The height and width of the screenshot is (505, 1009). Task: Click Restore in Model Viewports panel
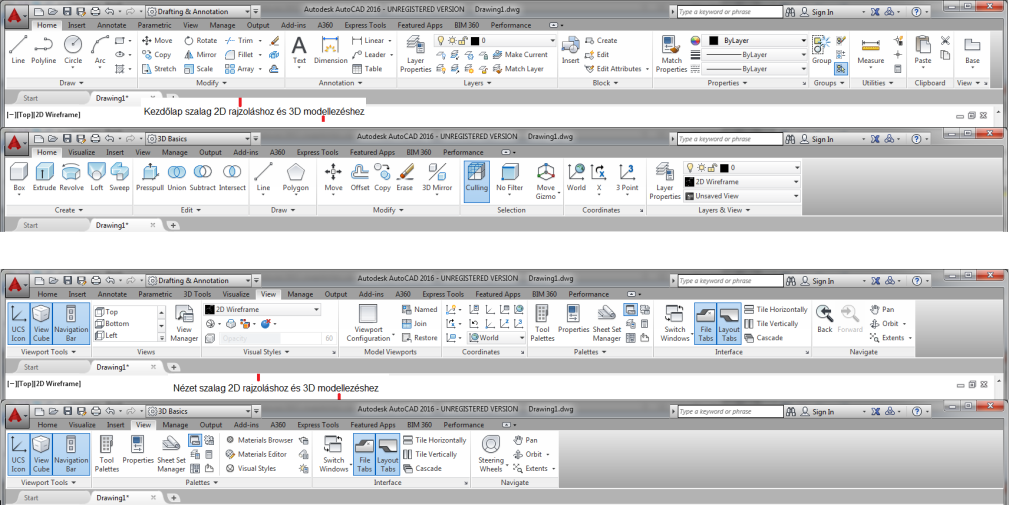click(x=420, y=338)
